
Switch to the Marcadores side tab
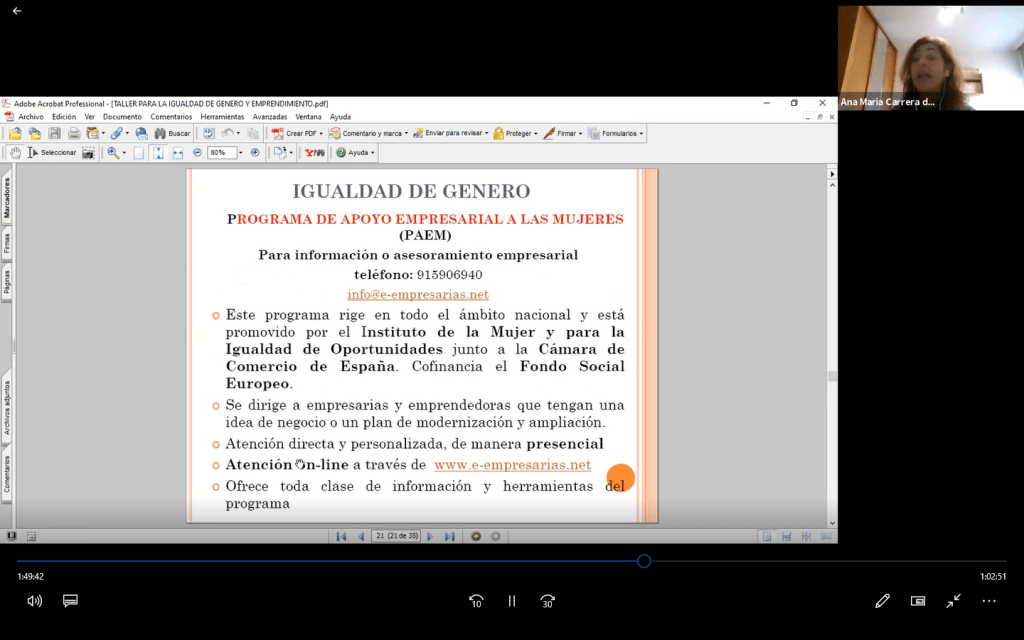pyautogui.click(x=7, y=198)
